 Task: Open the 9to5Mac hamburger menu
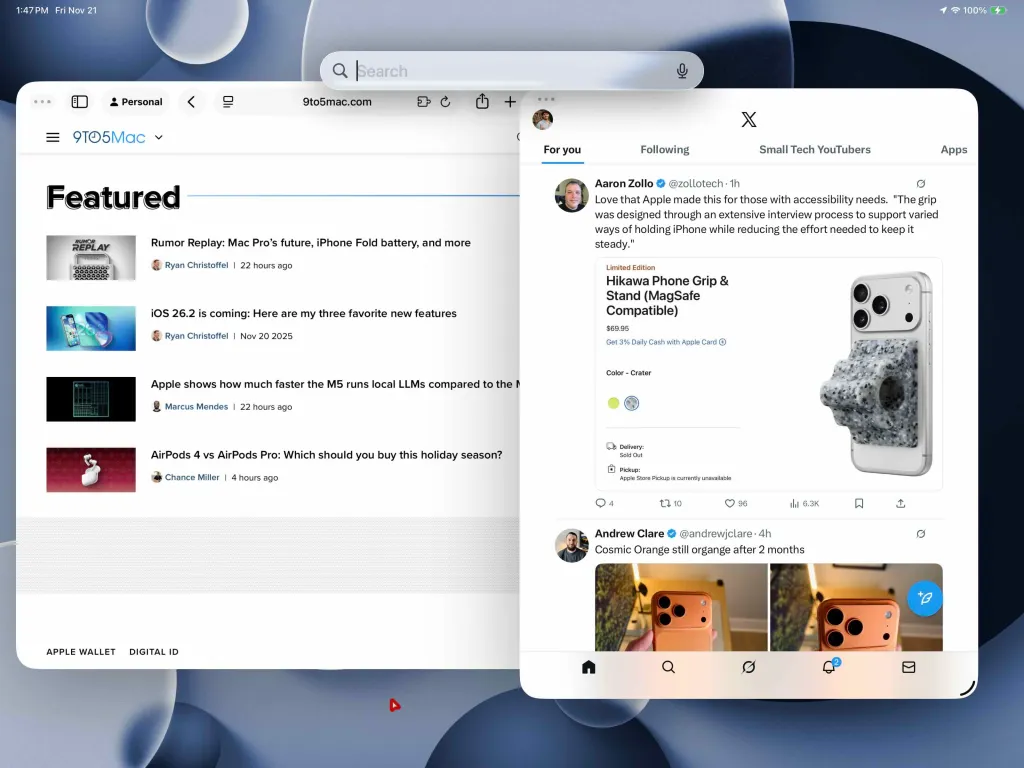point(53,138)
